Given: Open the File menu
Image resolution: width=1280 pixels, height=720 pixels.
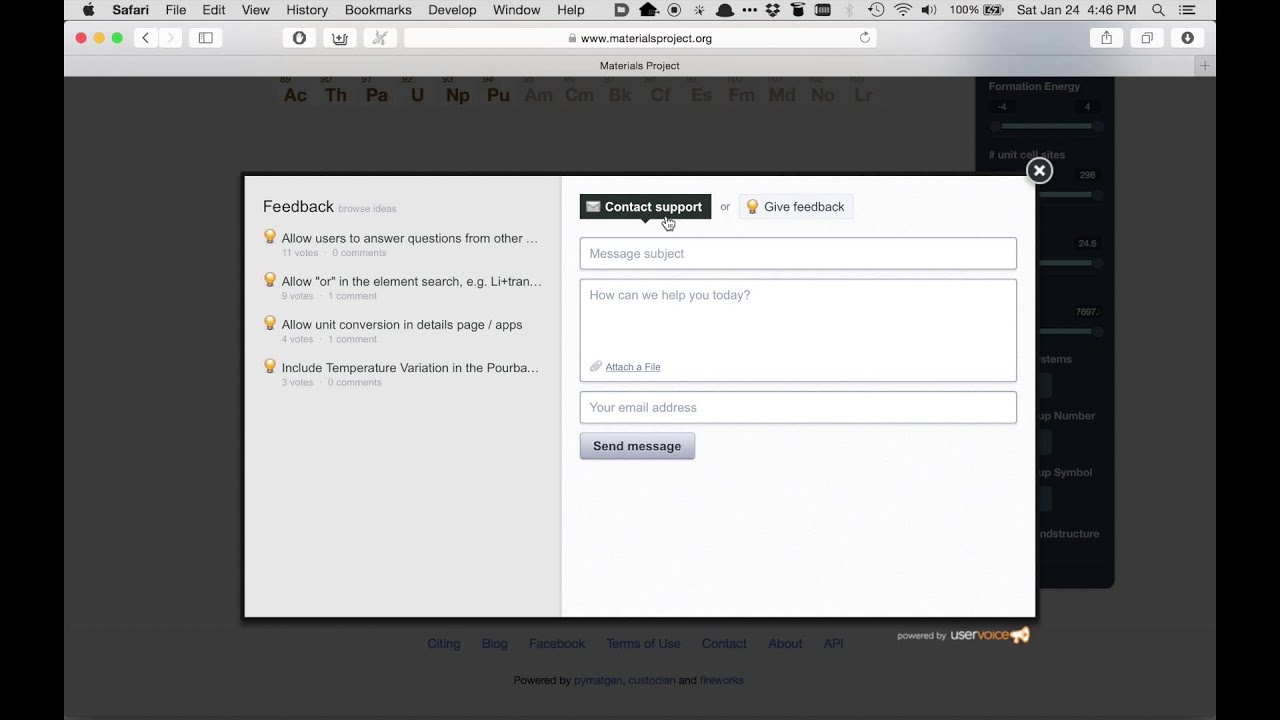Looking at the screenshot, I should pos(176,10).
